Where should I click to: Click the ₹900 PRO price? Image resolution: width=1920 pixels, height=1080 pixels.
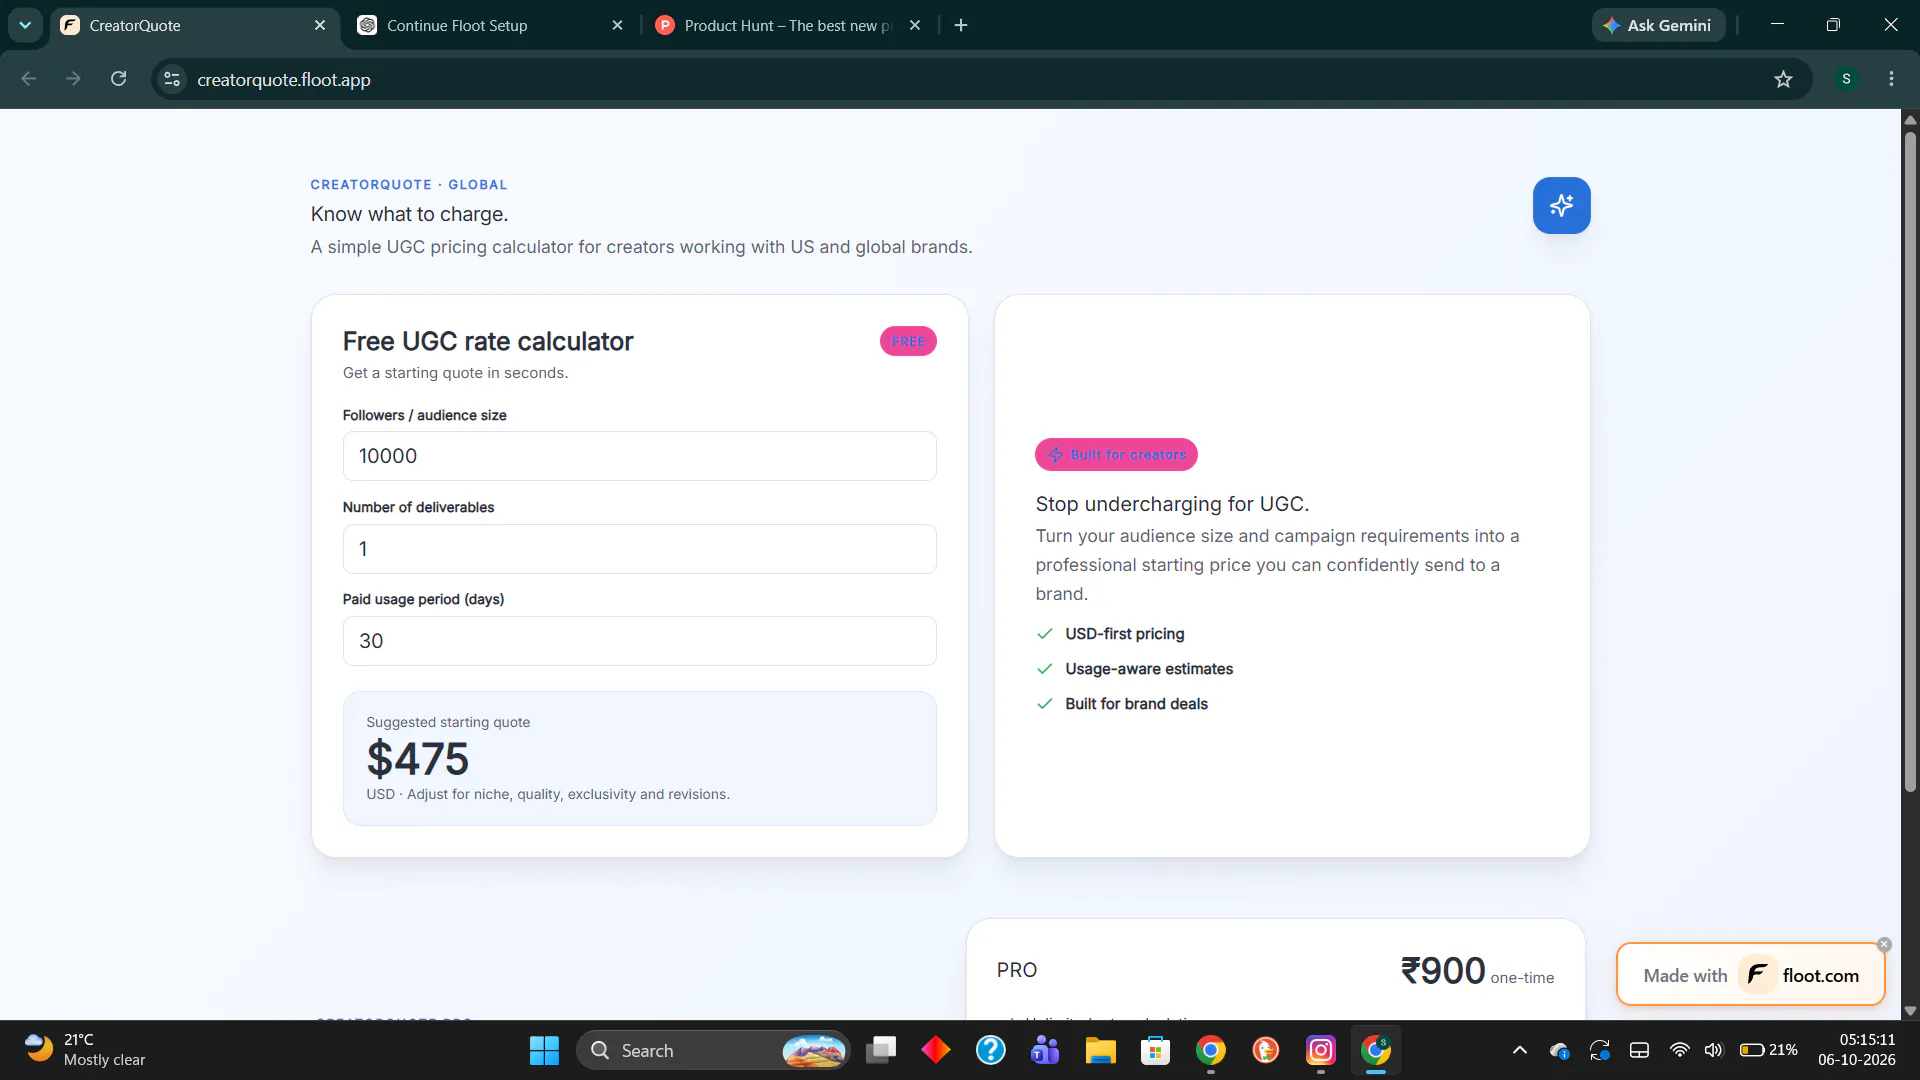[x=1442, y=971]
